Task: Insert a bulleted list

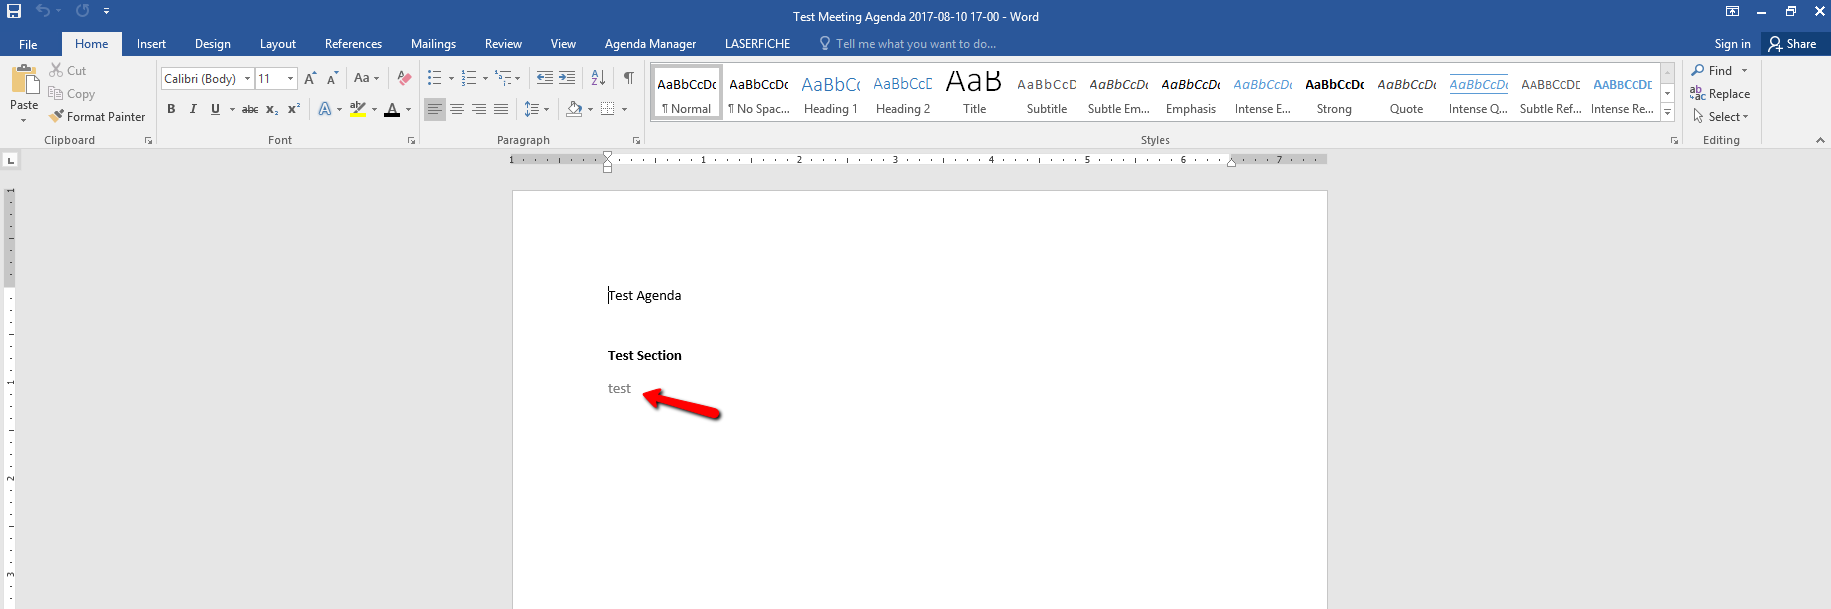Action: click(x=435, y=78)
